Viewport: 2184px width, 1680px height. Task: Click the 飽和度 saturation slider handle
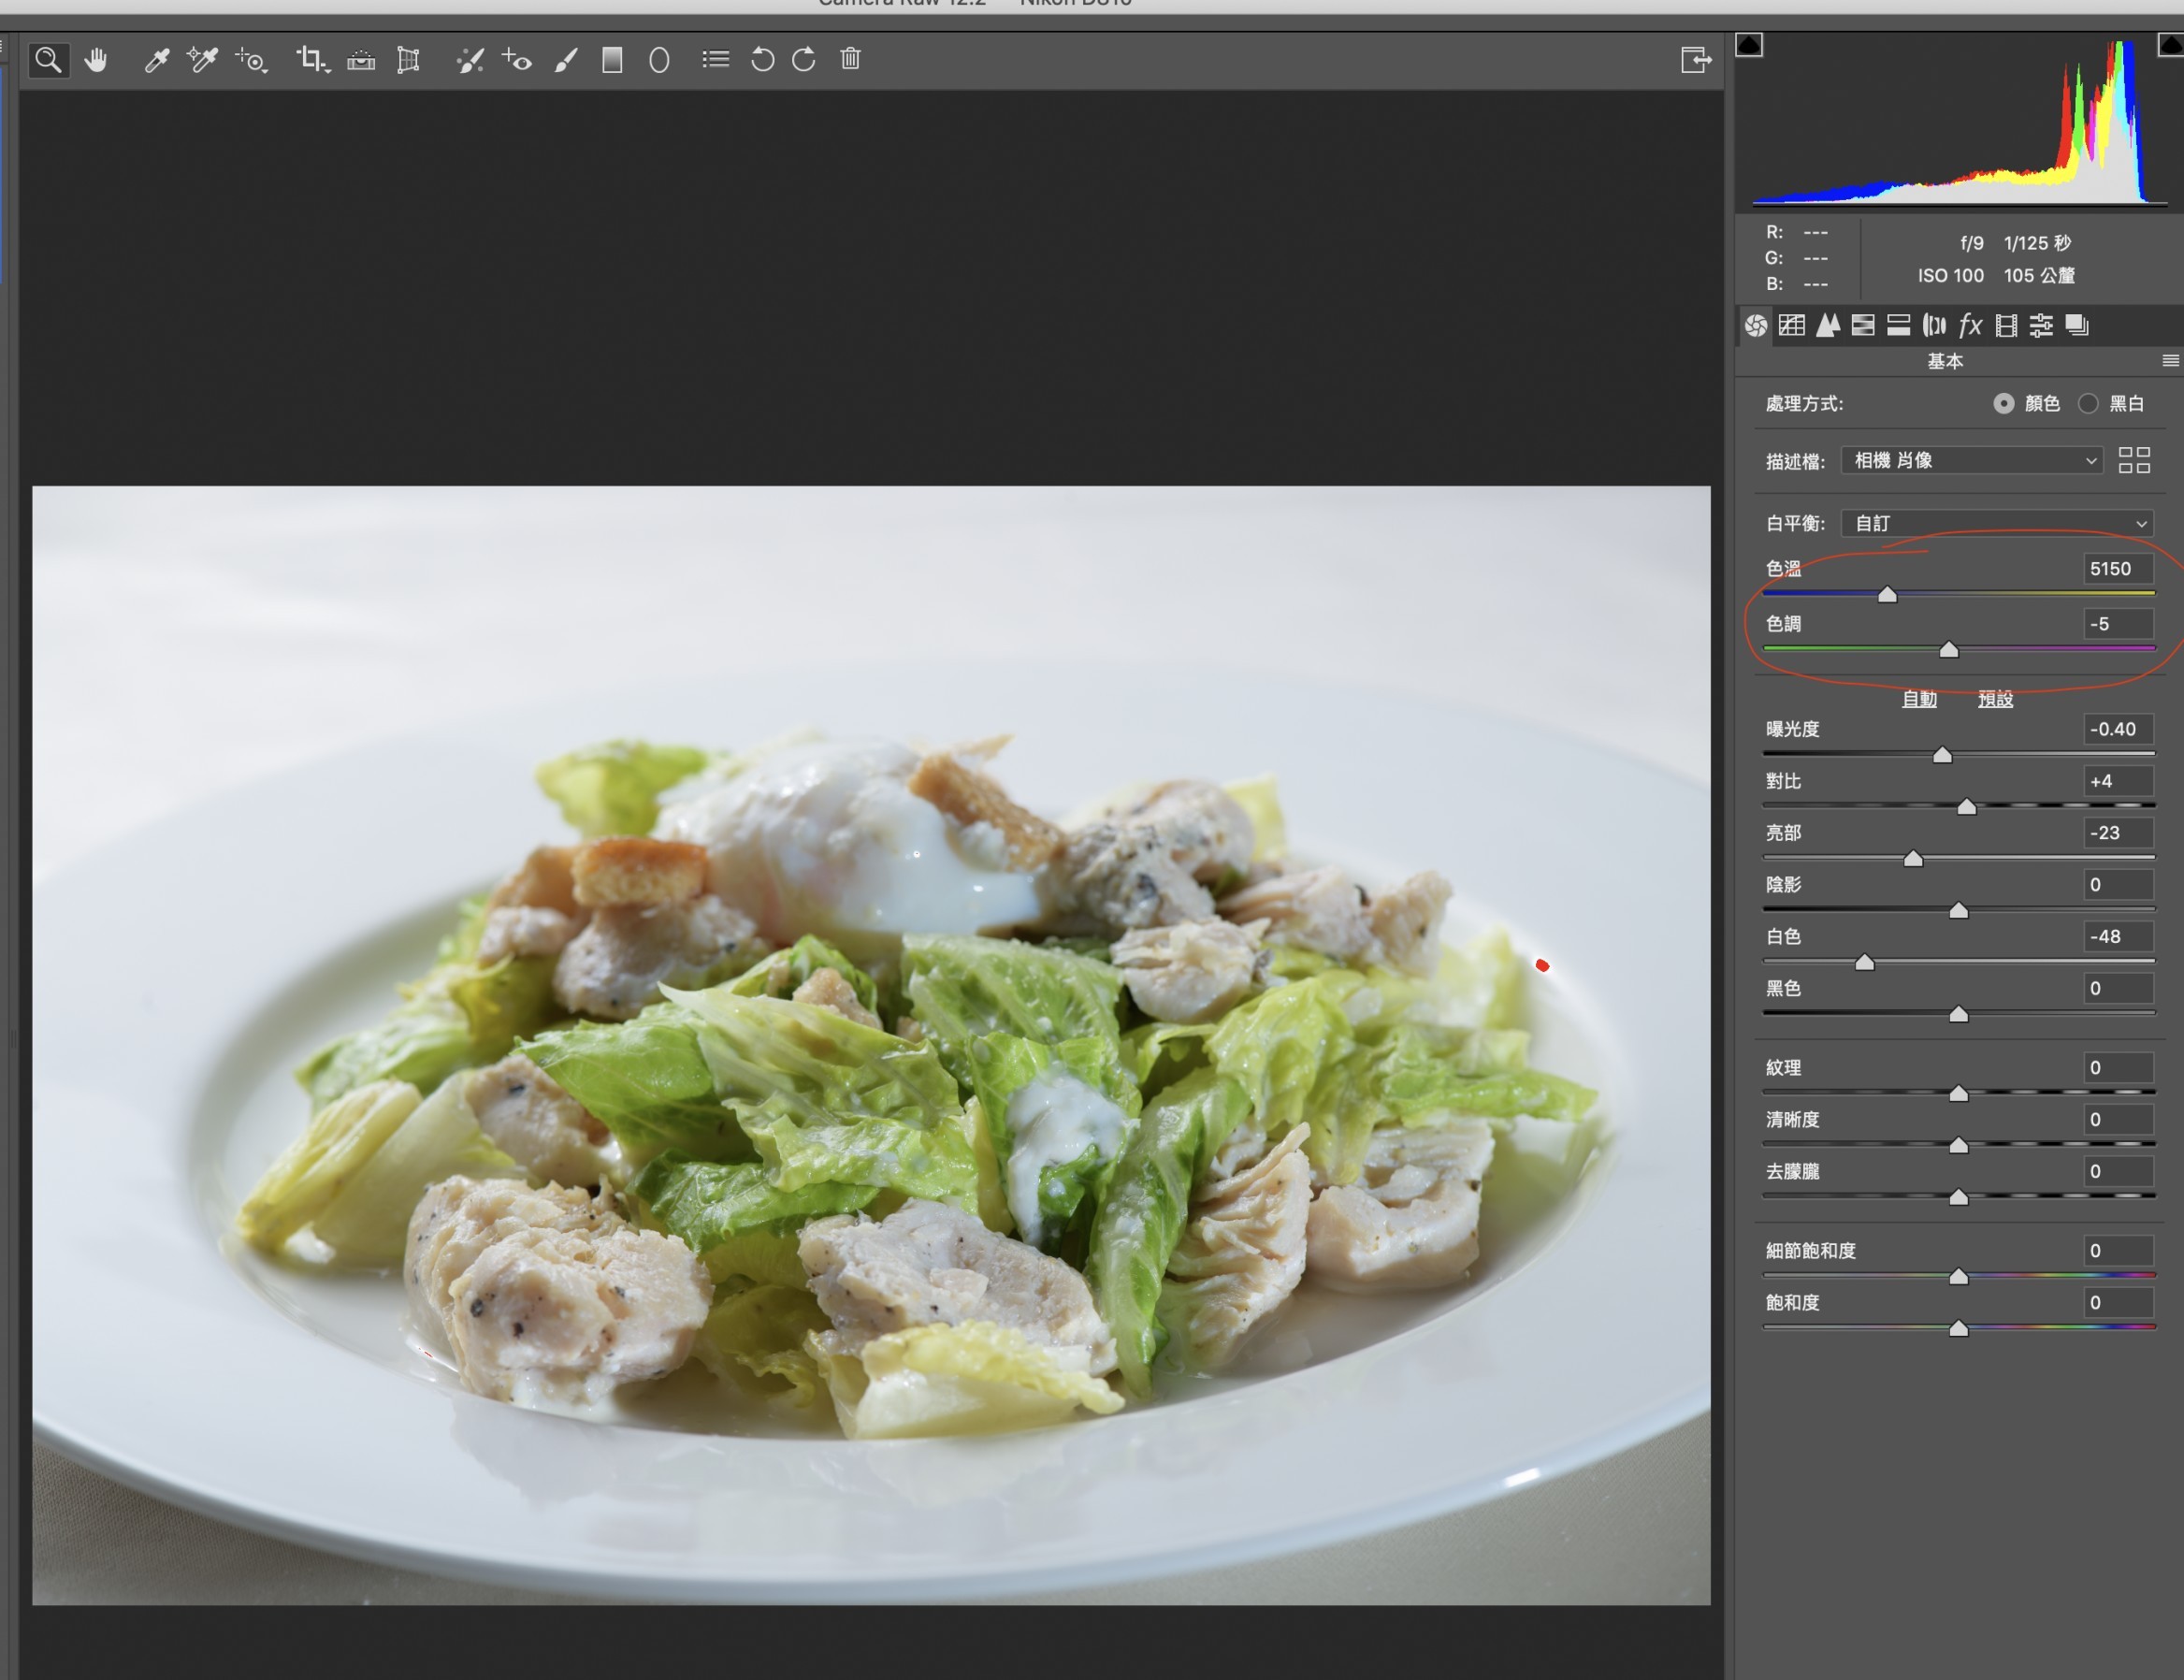(x=1959, y=1329)
